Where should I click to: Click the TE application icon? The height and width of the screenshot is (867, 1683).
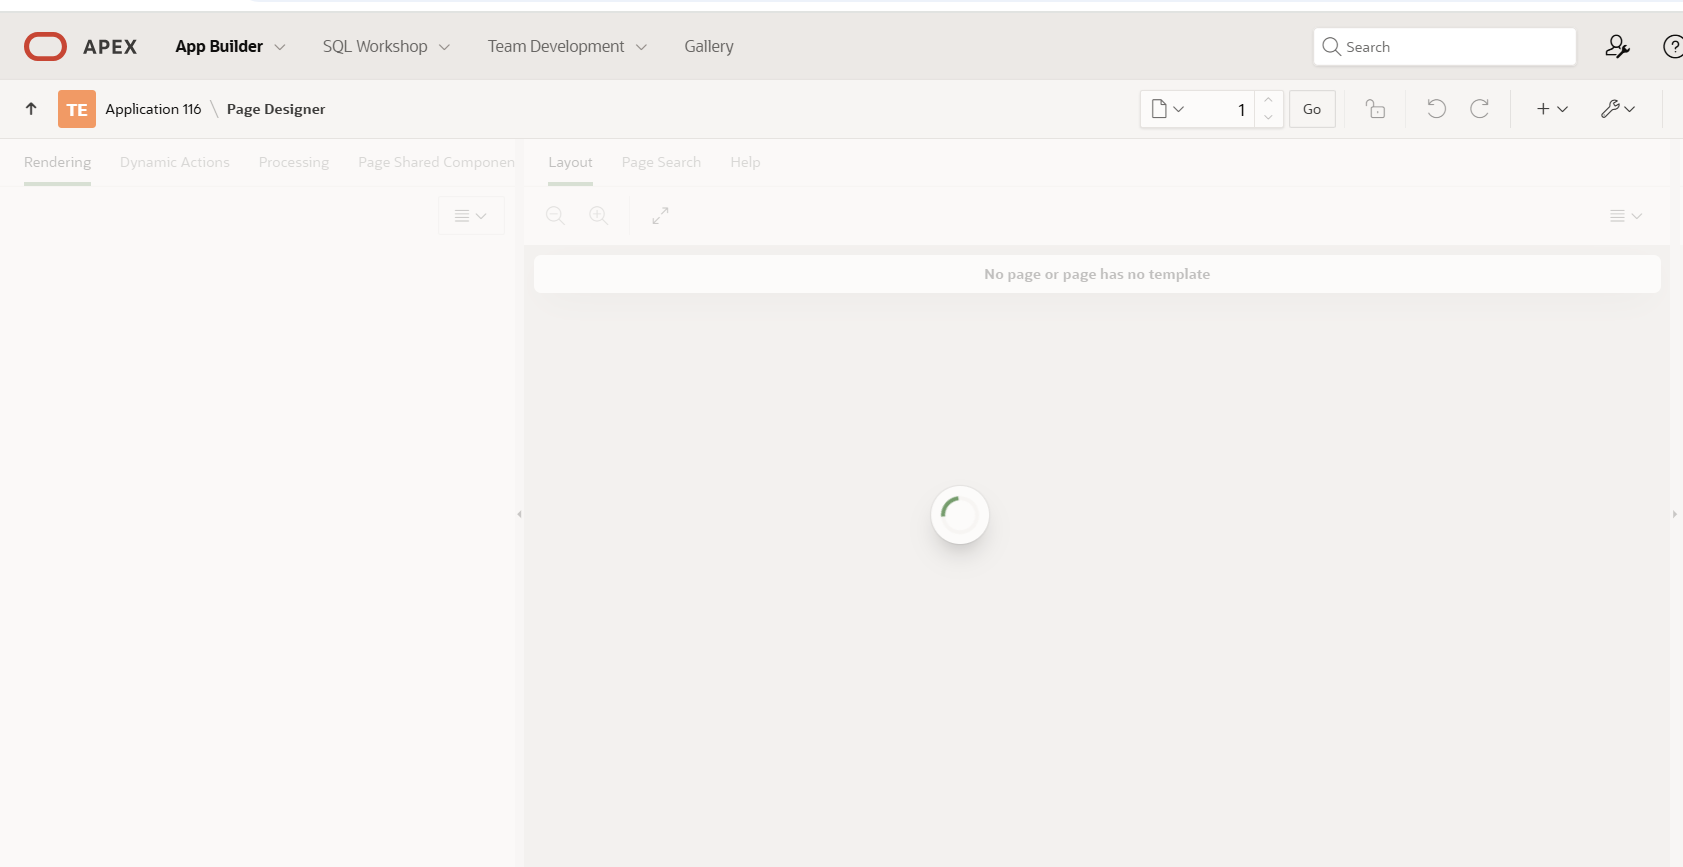click(x=77, y=109)
